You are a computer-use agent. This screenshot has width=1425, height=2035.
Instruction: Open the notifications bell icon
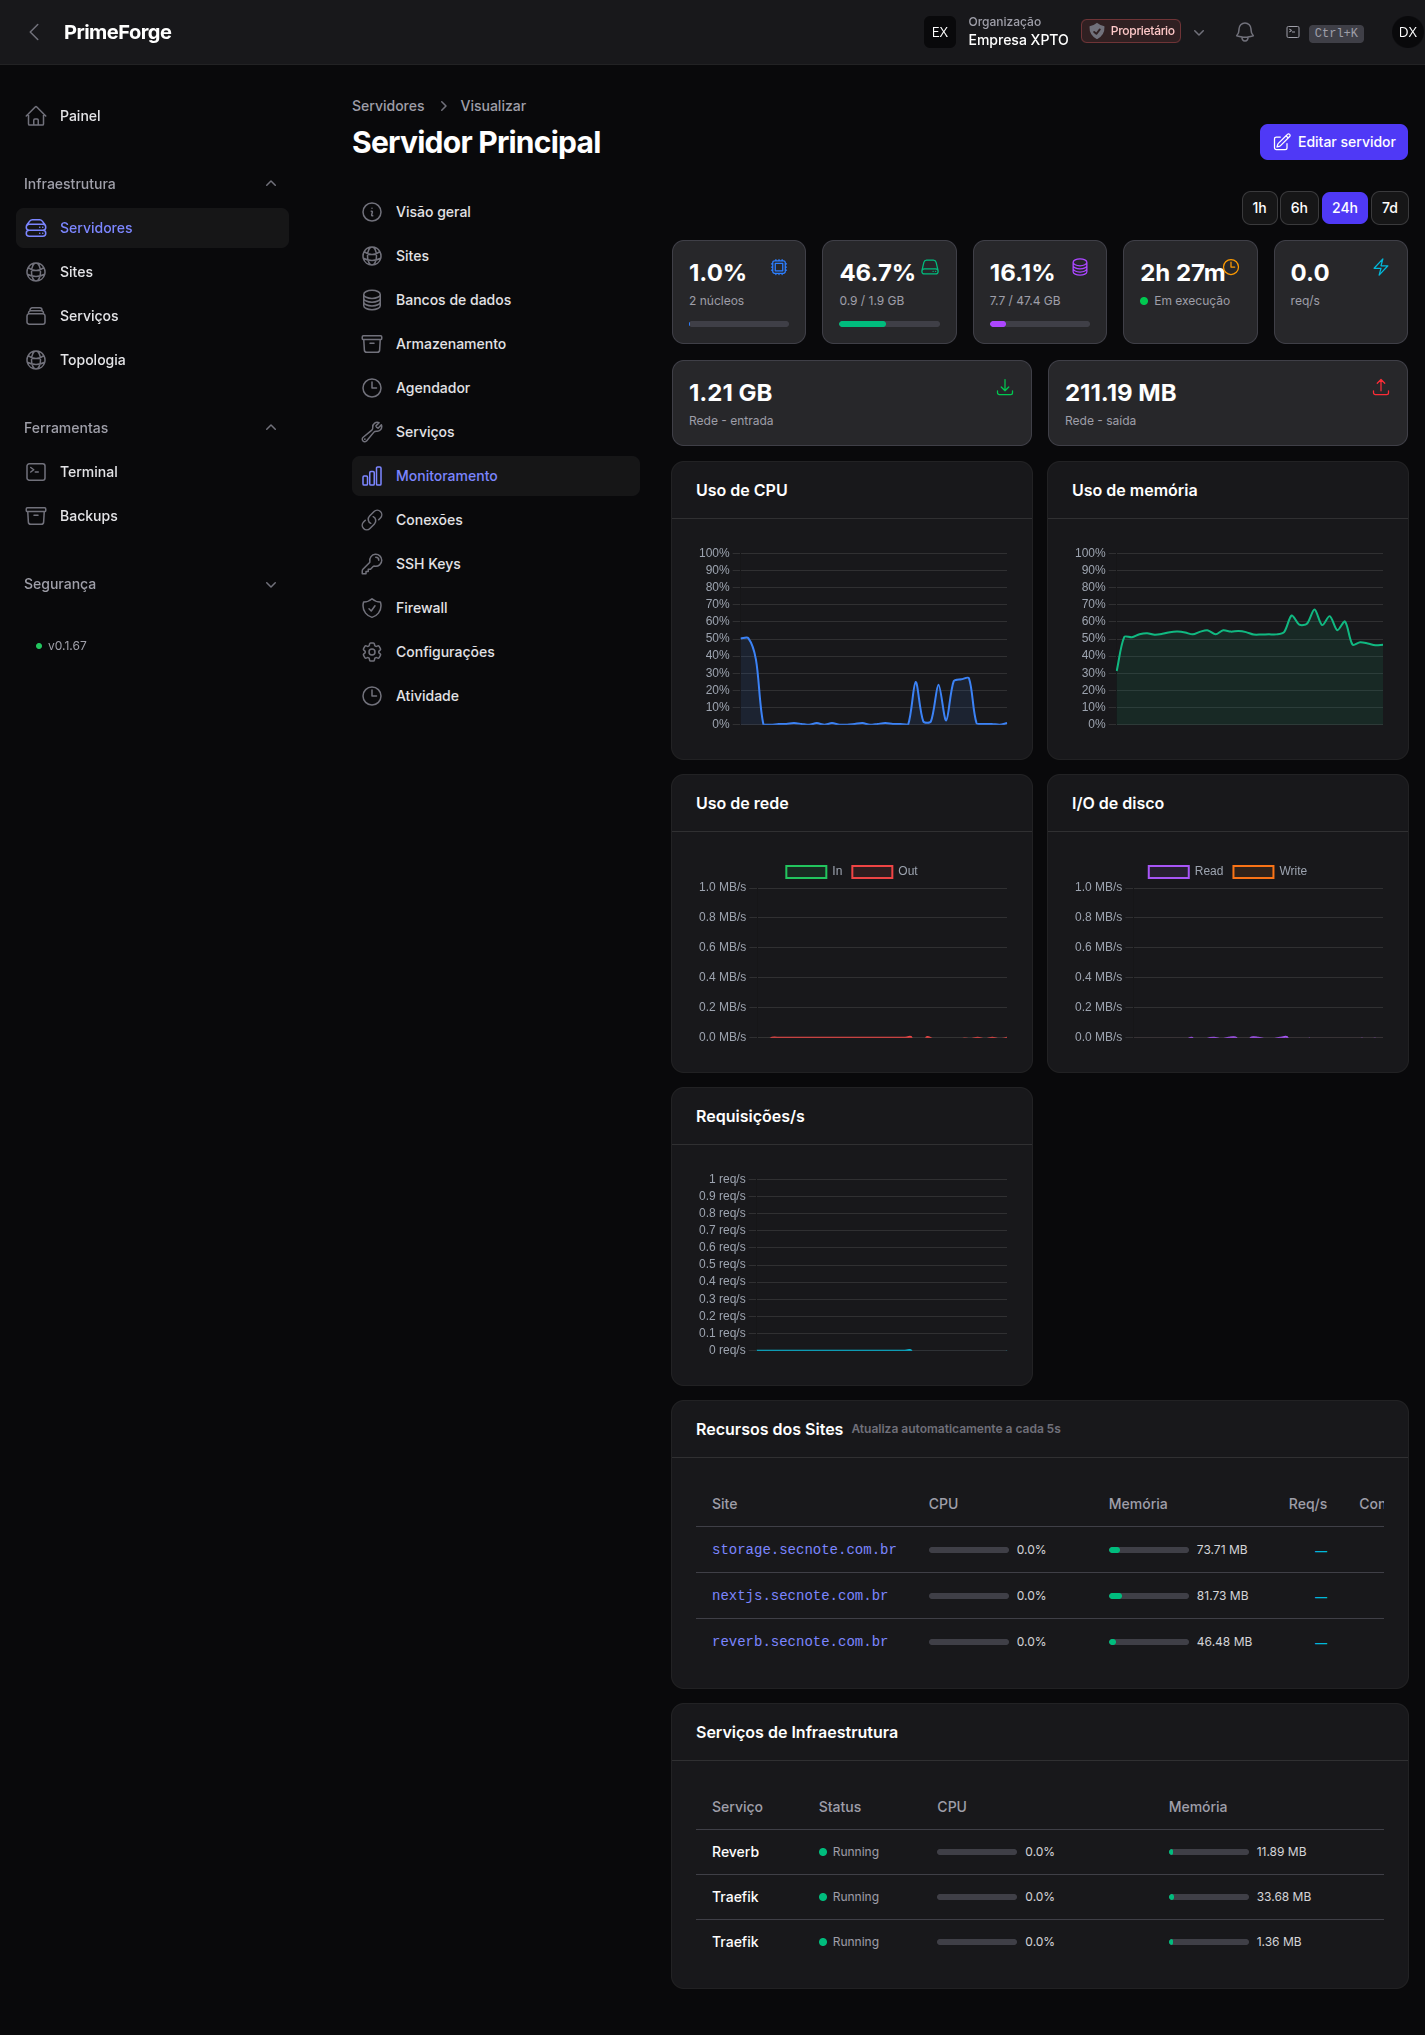pyautogui.click(x=1244, y=32)
